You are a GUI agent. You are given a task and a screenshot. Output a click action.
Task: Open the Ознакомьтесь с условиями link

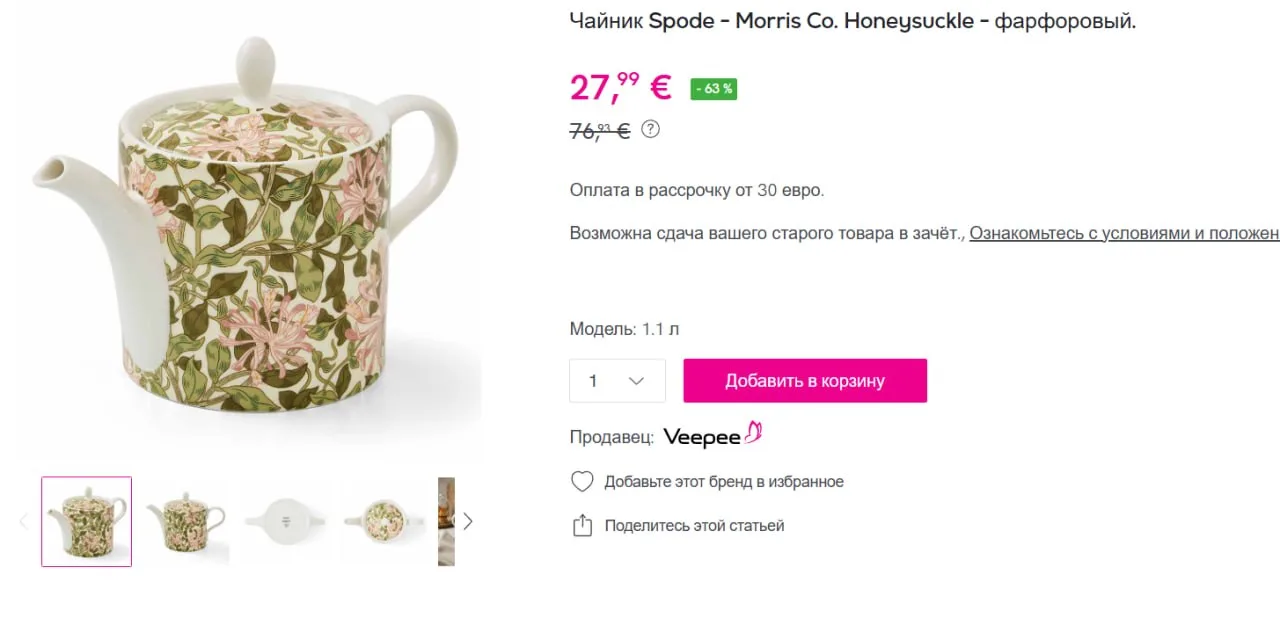point(1124,233)
